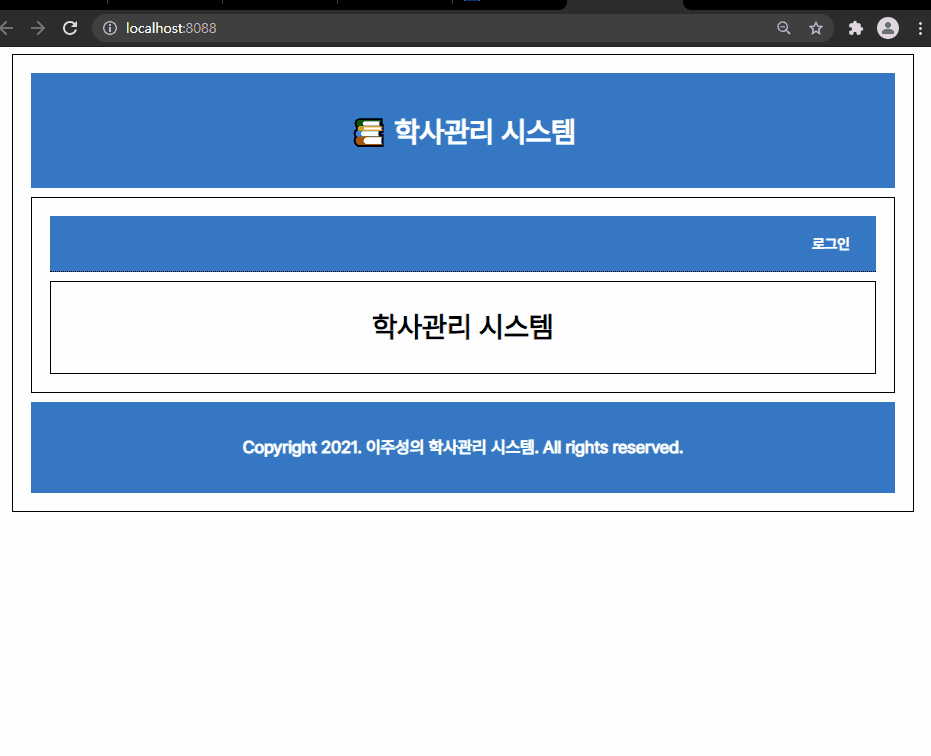Click the browser back arrow
The image size is (931, 756).
click(x=6, y=28)
